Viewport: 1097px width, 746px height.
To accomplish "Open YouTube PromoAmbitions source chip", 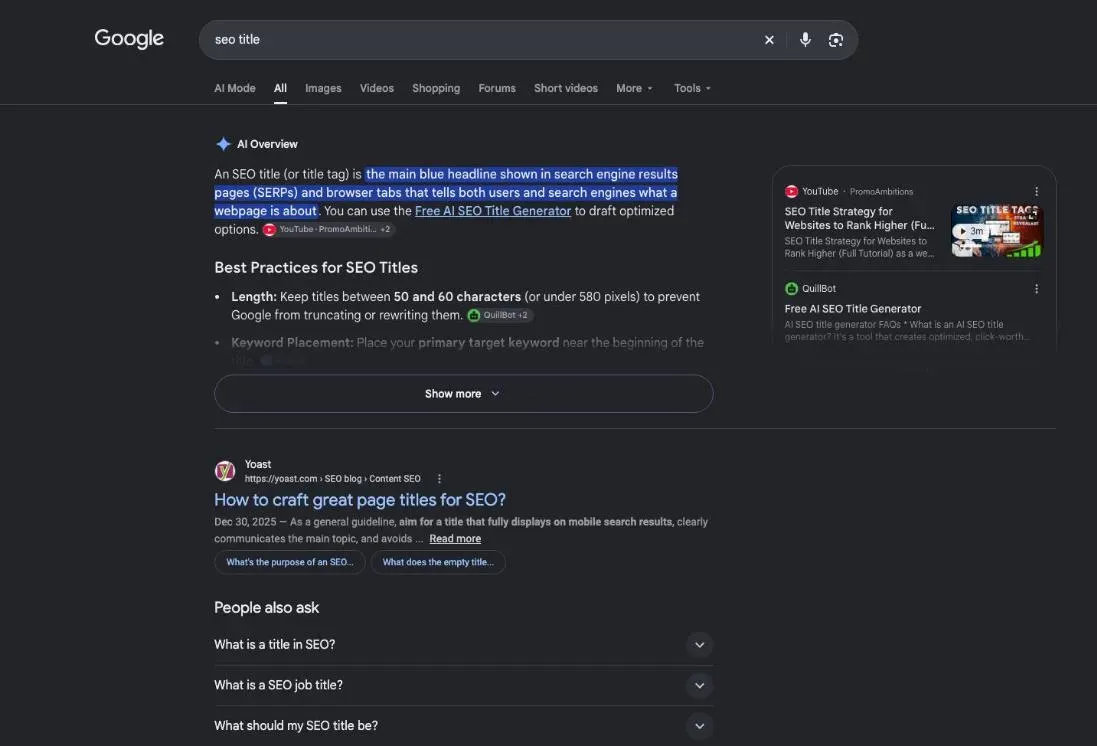I will click(328, 230).
